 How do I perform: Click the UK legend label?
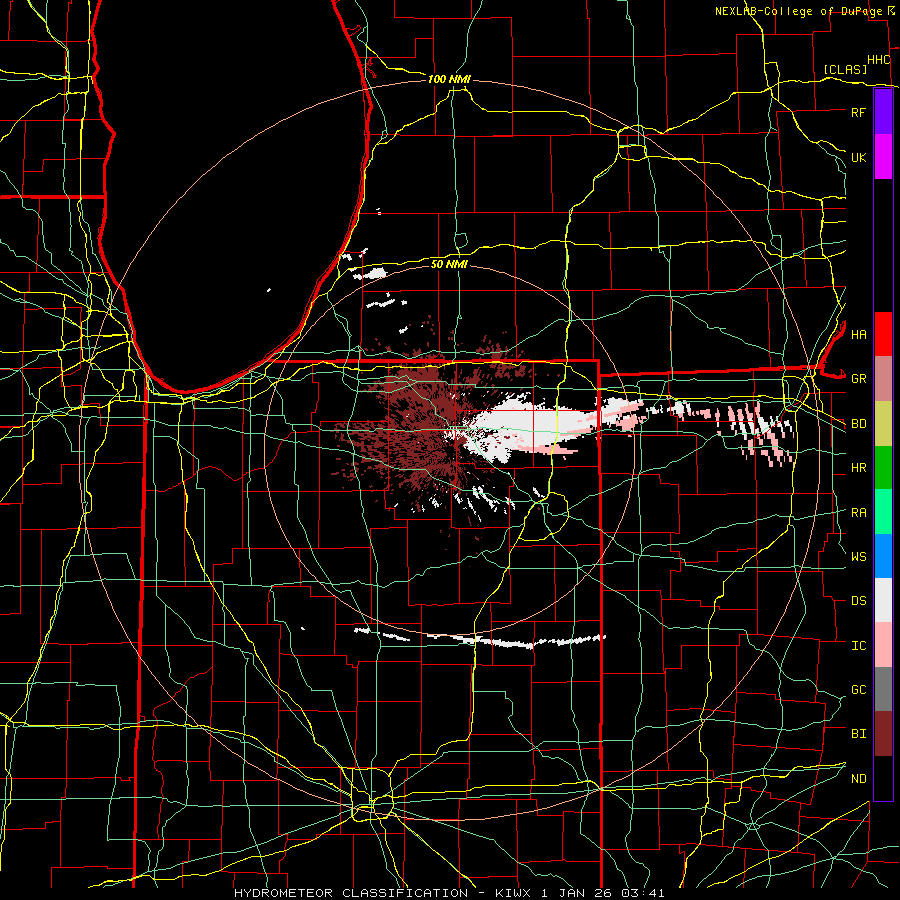(x=858, y=157)
